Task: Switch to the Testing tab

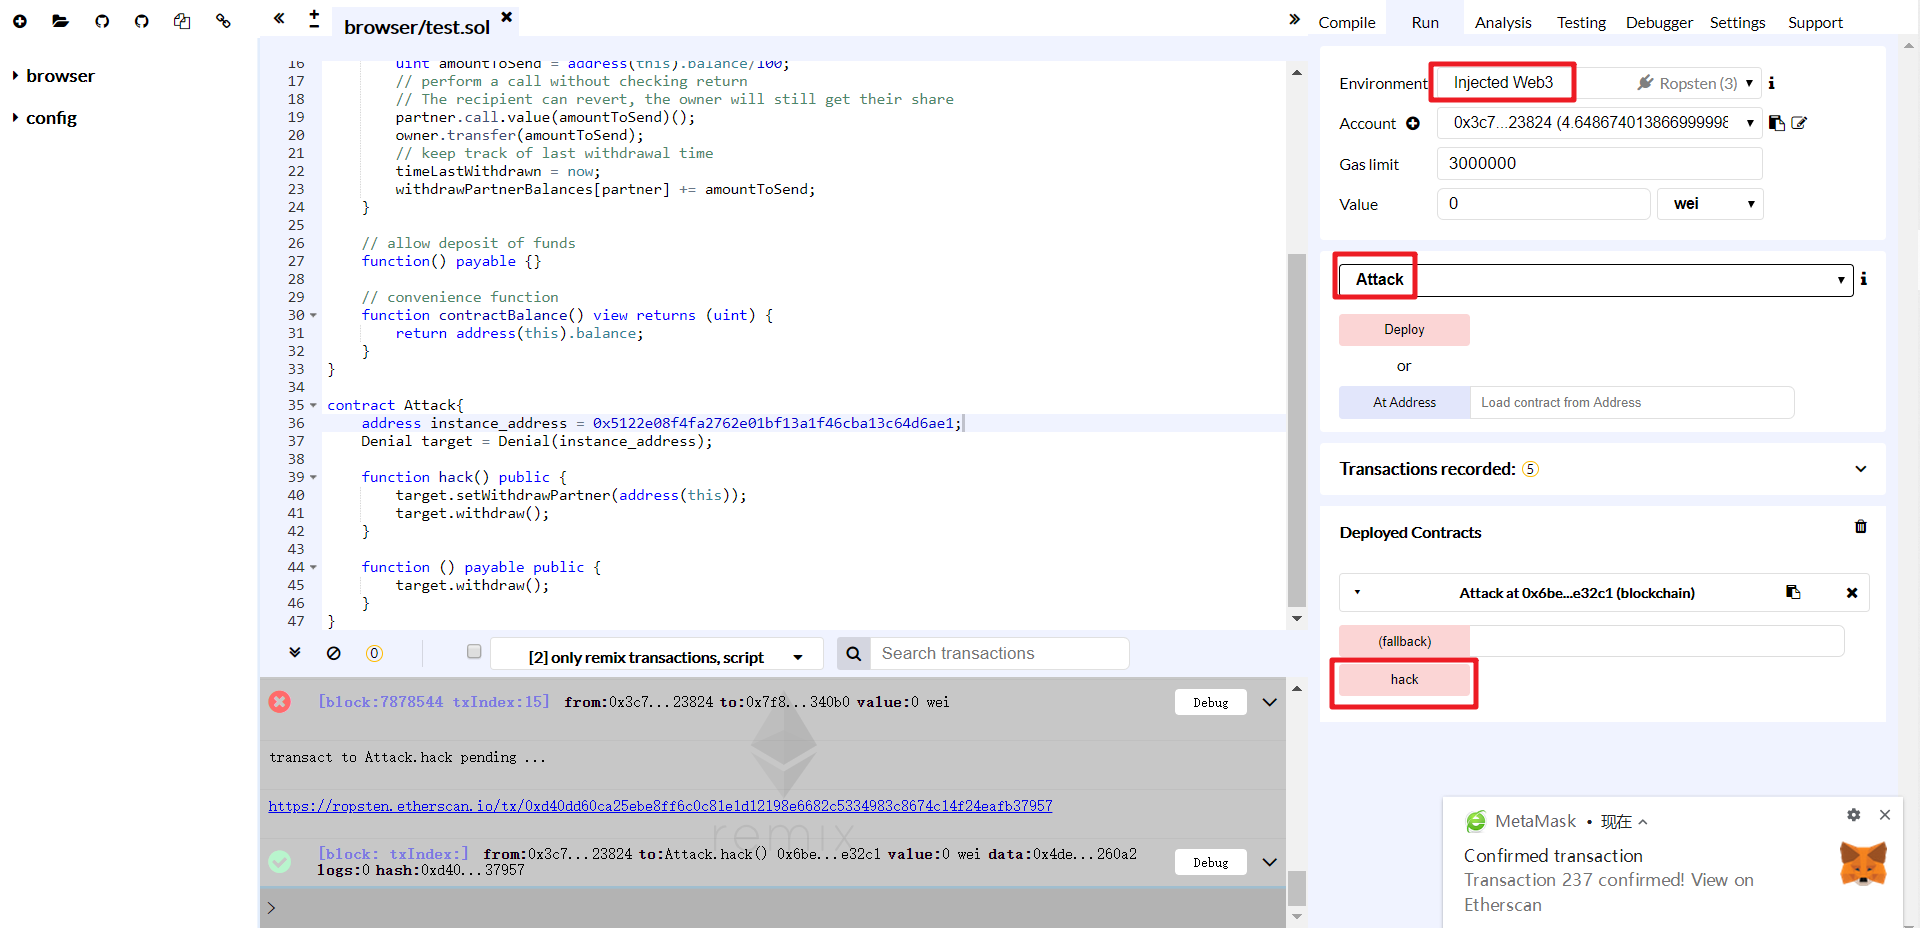Action: (x=1581, y=22)
